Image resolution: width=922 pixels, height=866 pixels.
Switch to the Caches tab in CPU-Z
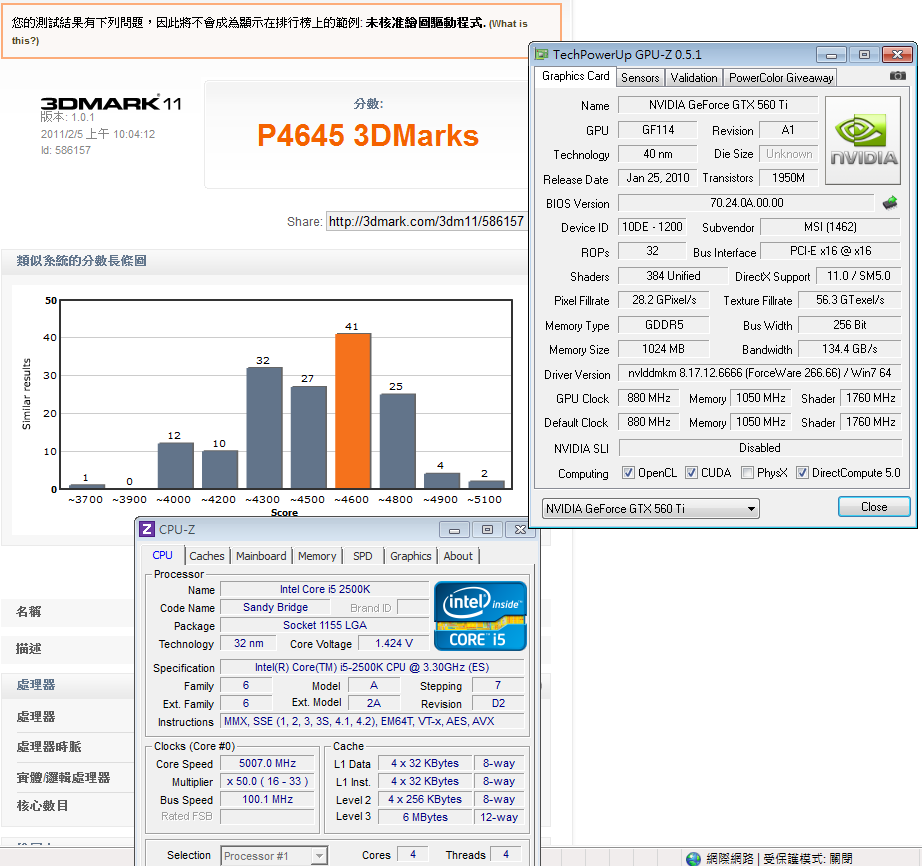click(206, 556)
